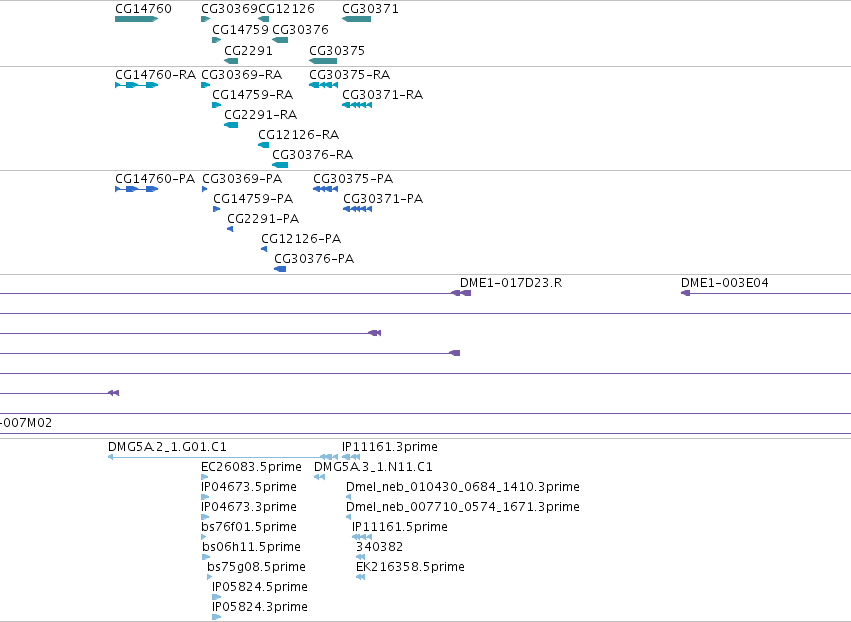Select the IP05824.5prime EST label
This screenshot has width=851, height=622.
click(x=260, y=587)
